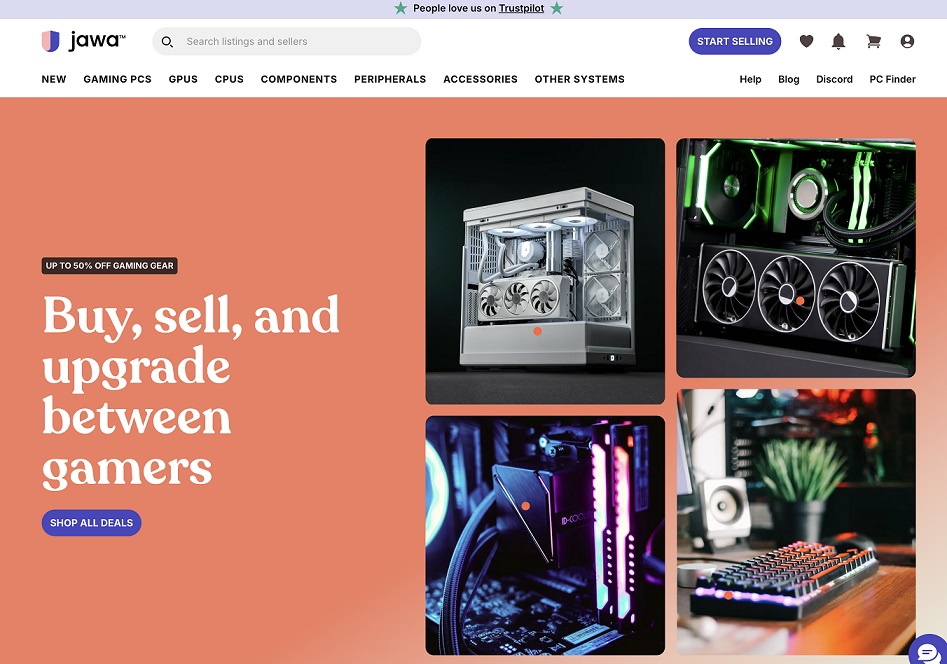Click the green star beside Trustpilot
Viewport: 947px width, 664px height.
557,8
